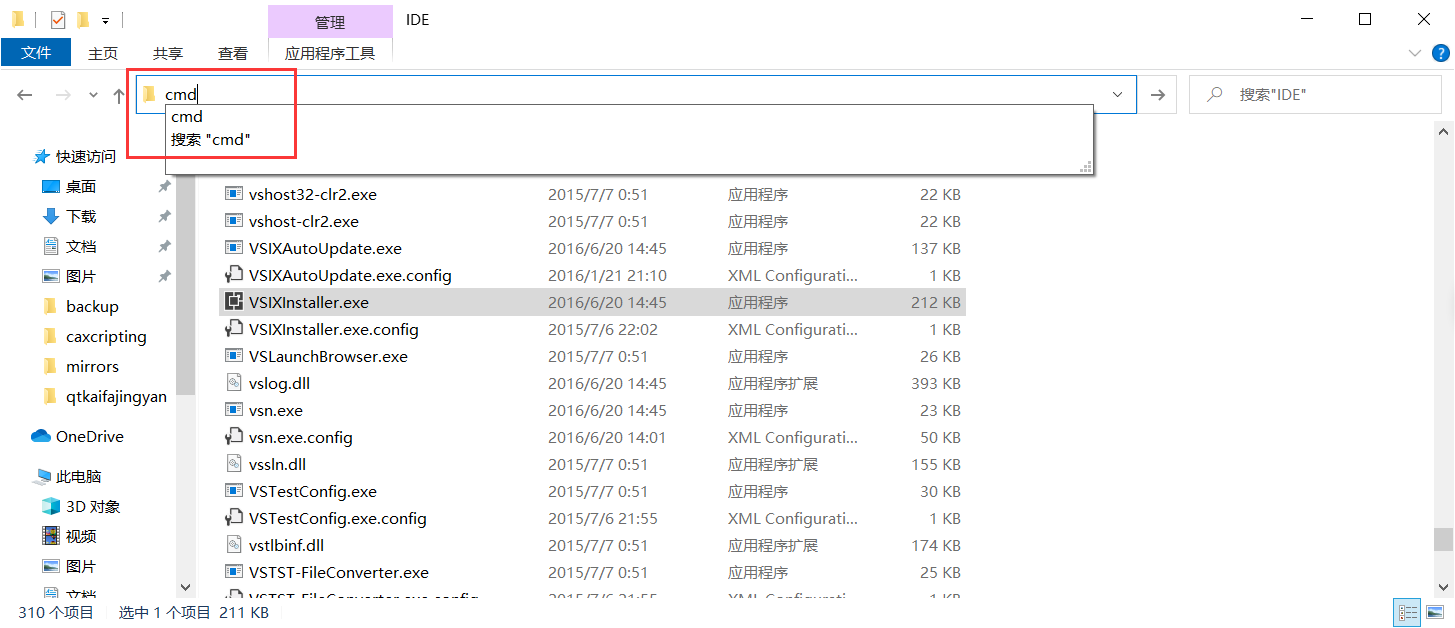Switch to the 主页 ribbon tab
1455x628 pixels.
tap(103, 53)
